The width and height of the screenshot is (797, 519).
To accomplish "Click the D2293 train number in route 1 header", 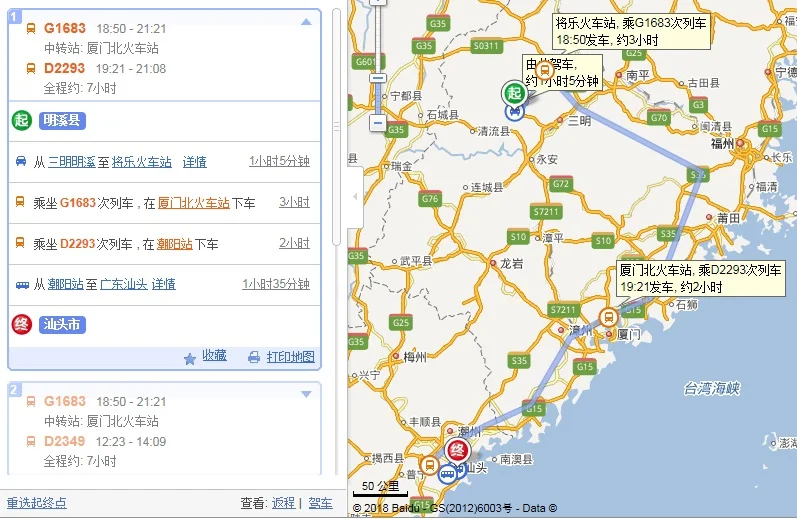I will (x=65, y=68).
